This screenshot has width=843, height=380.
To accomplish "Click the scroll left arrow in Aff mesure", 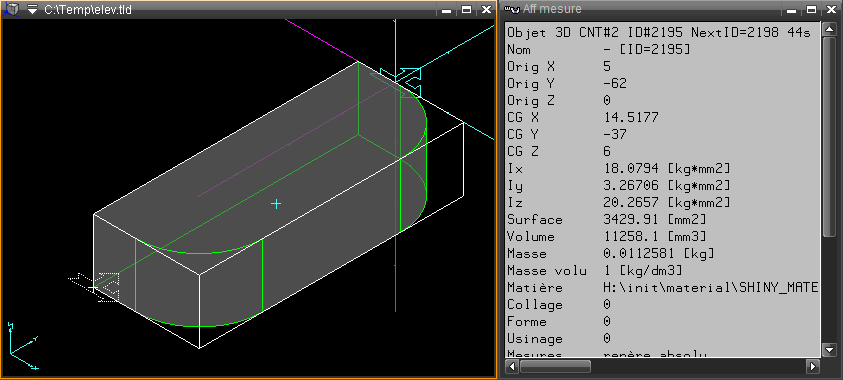I will pos(512,367).
